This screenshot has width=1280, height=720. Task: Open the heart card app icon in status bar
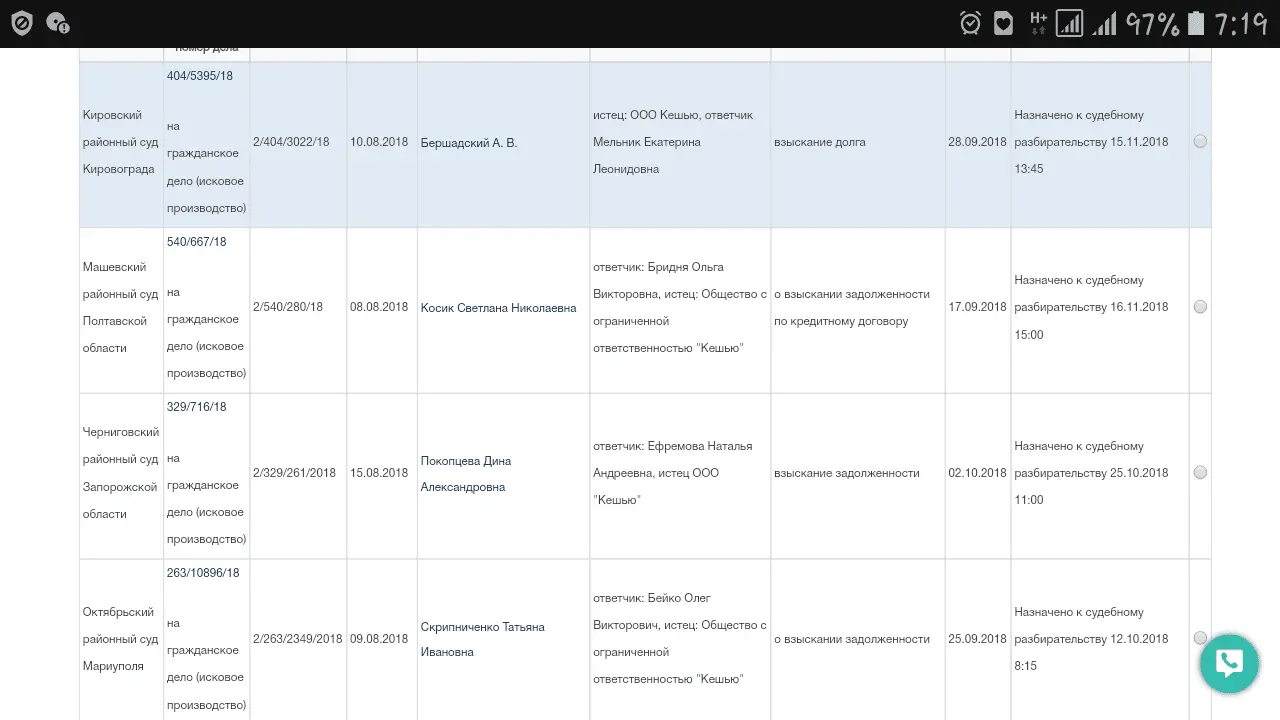click(x=1002, y=20)
